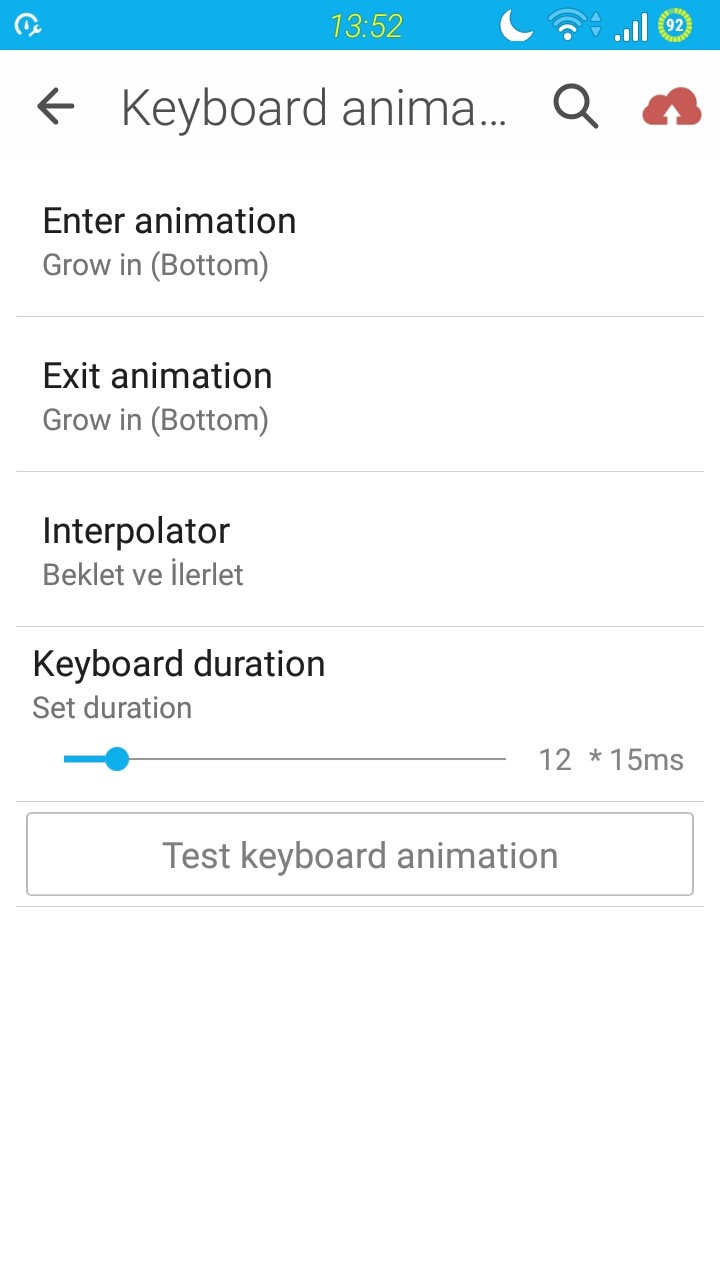Image resolution: width=720 pixels, height=1280 pixels.
Task: Tap the Keyboard animation page title
Action: (313, 108)
